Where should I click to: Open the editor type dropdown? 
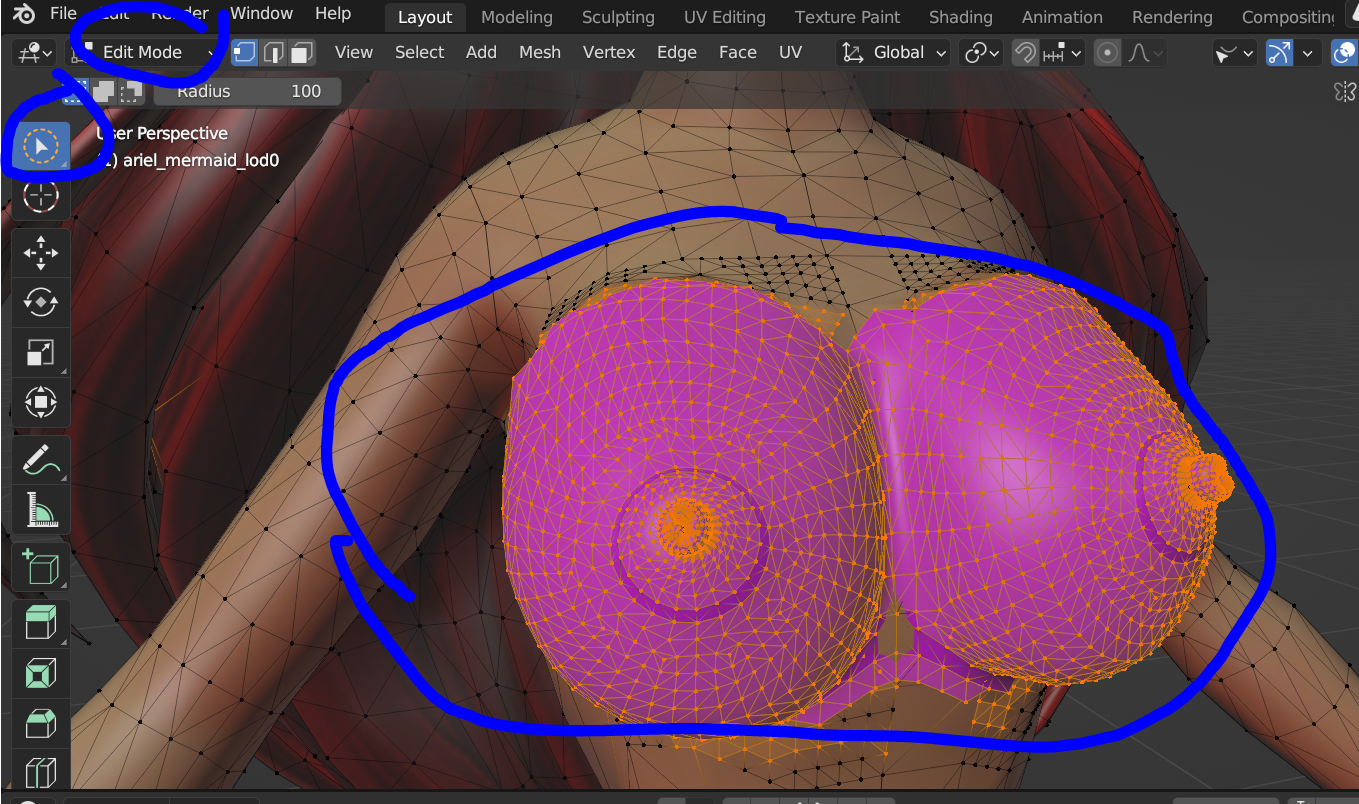[35, 53]
